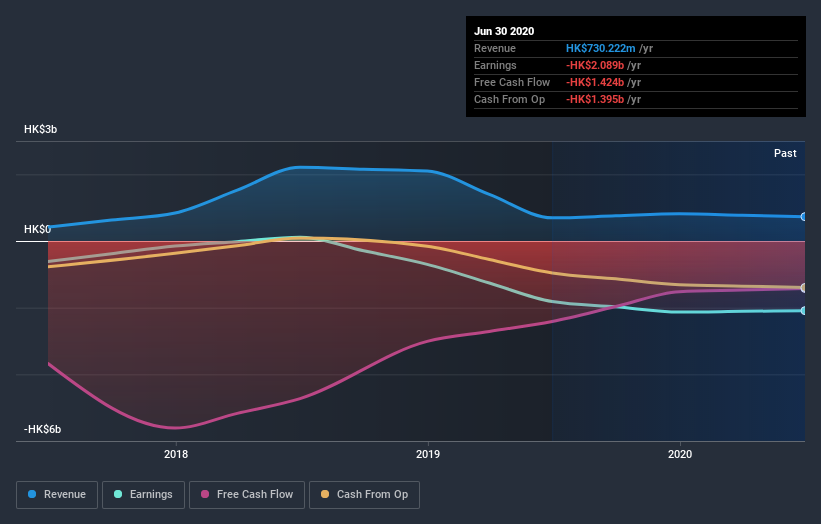Click the Earnings row label in the tooltip
The height and width of the screenshot is (524, 821).
point(495,65)
